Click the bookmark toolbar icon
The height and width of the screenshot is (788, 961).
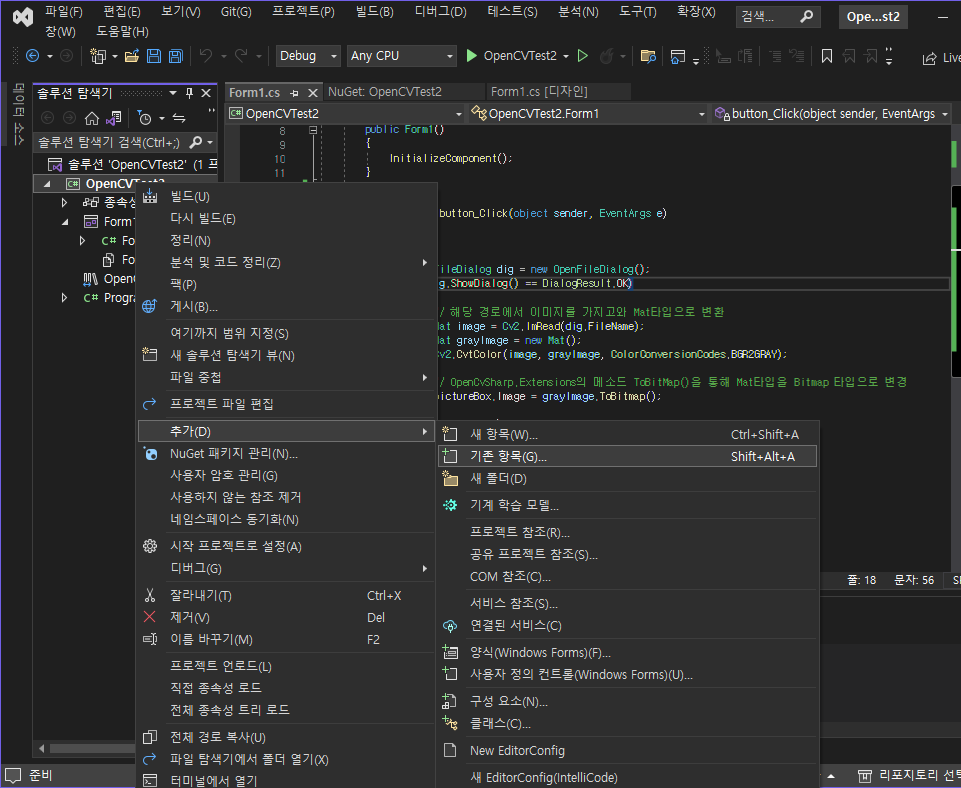coord(827,56)
